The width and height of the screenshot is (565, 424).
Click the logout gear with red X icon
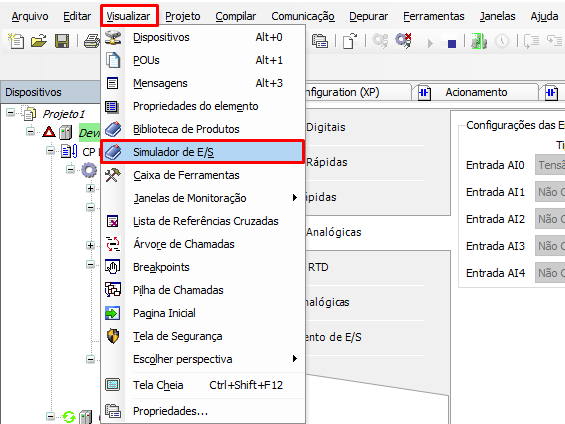[403, 41]
